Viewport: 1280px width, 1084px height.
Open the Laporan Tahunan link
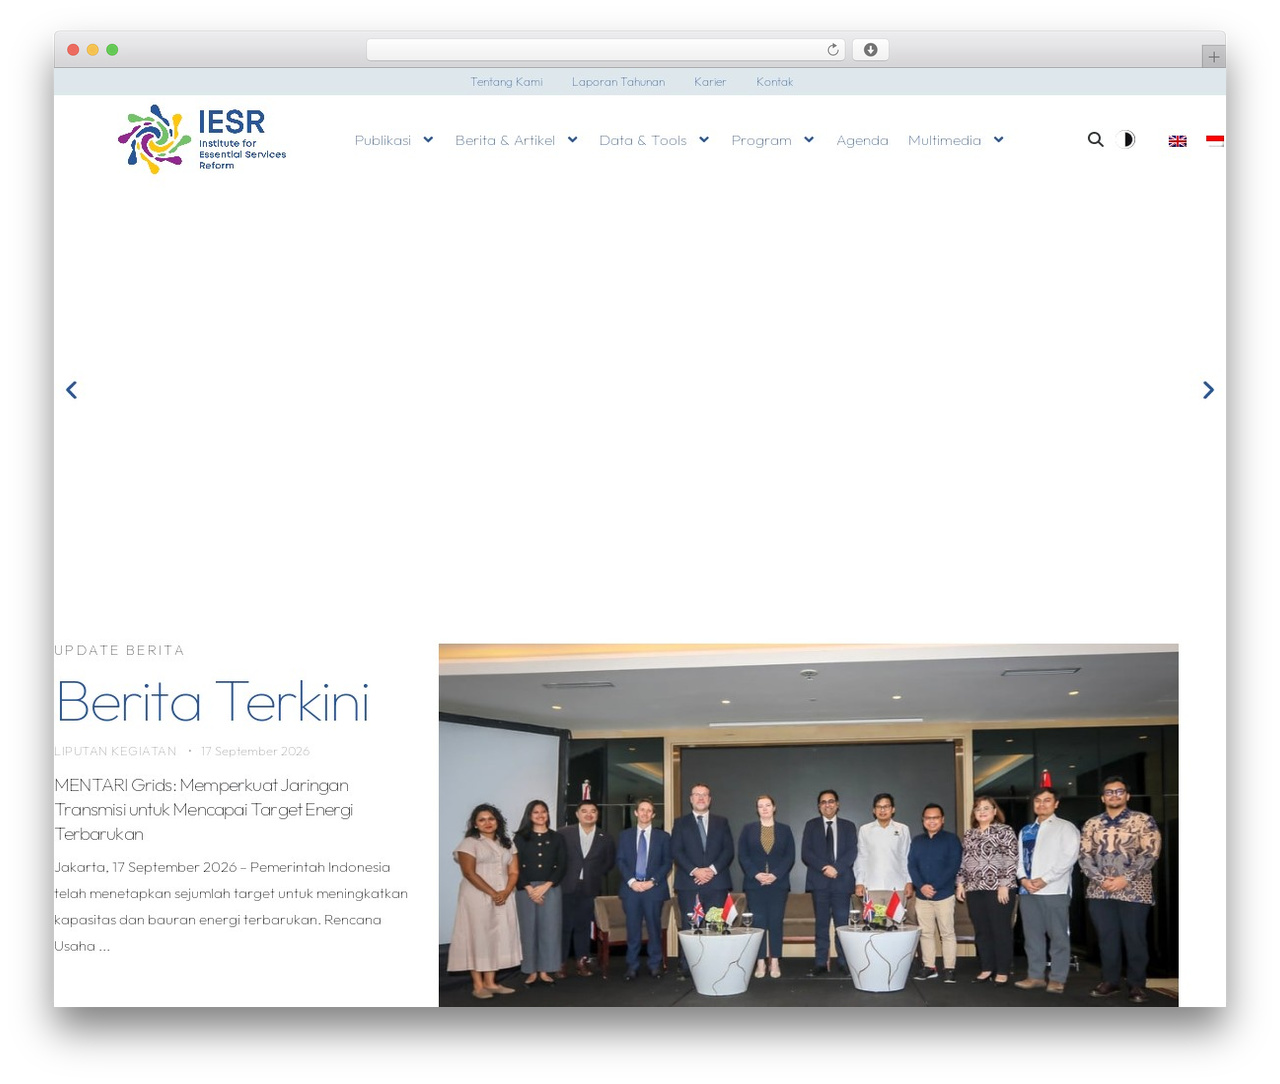(x=618, y=82)
